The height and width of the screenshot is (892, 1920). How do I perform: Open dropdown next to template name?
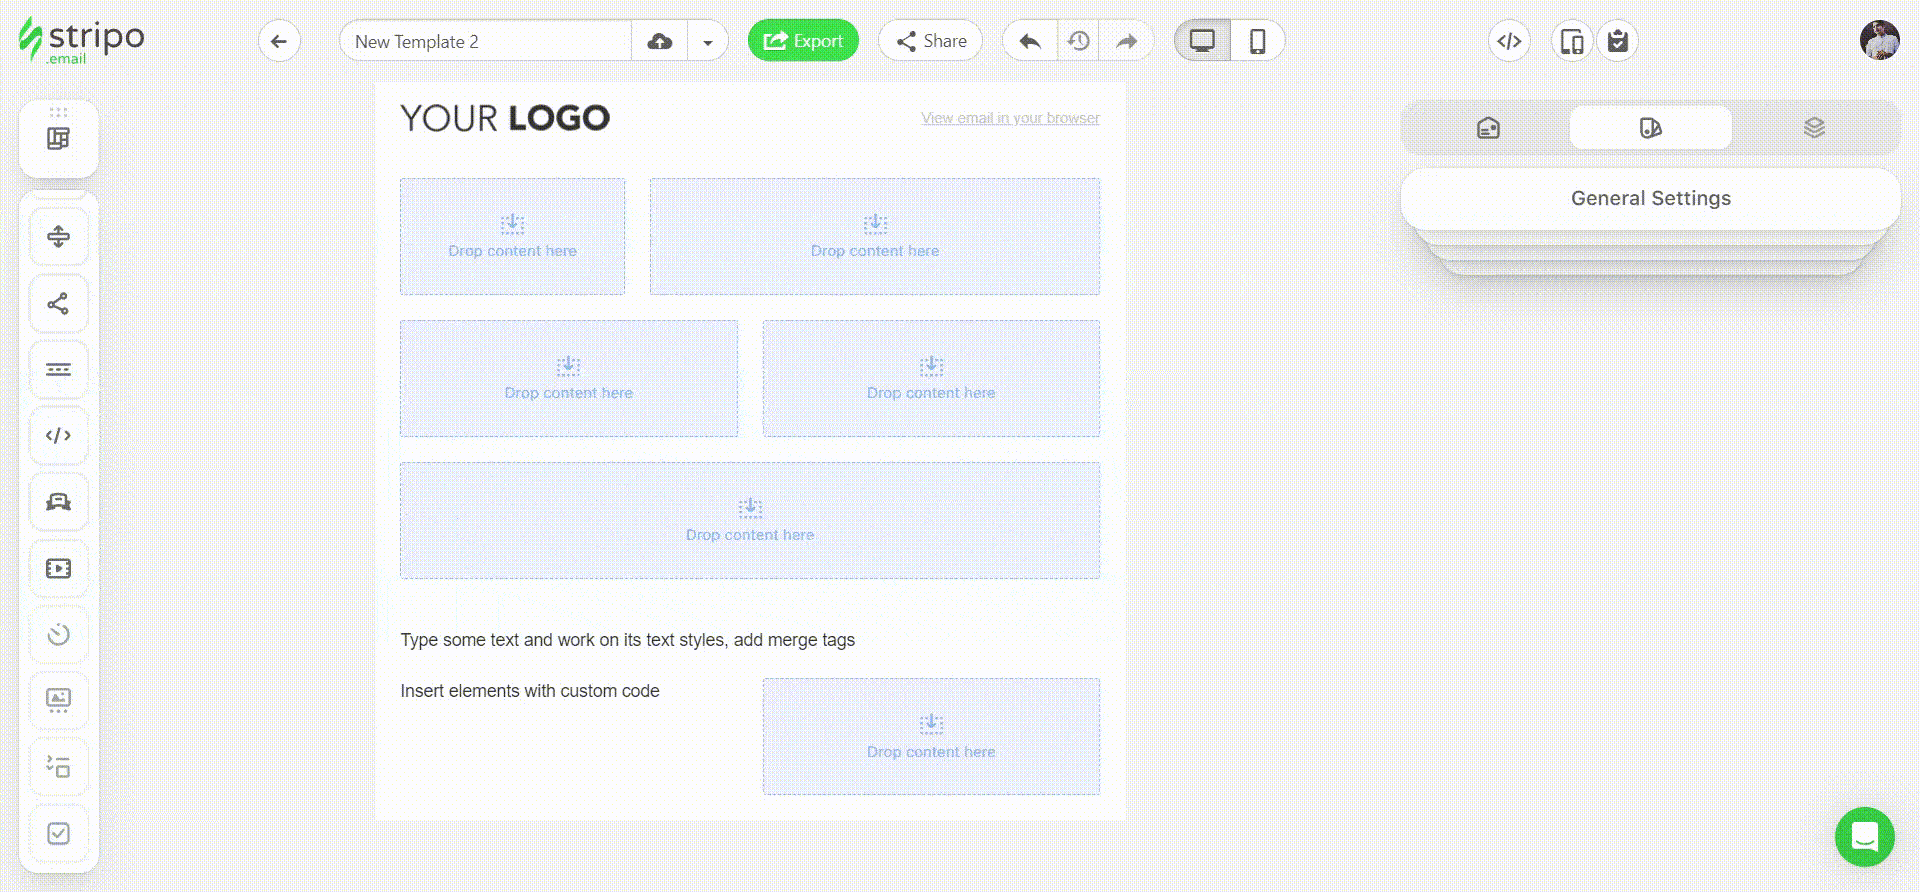[708, 41]
